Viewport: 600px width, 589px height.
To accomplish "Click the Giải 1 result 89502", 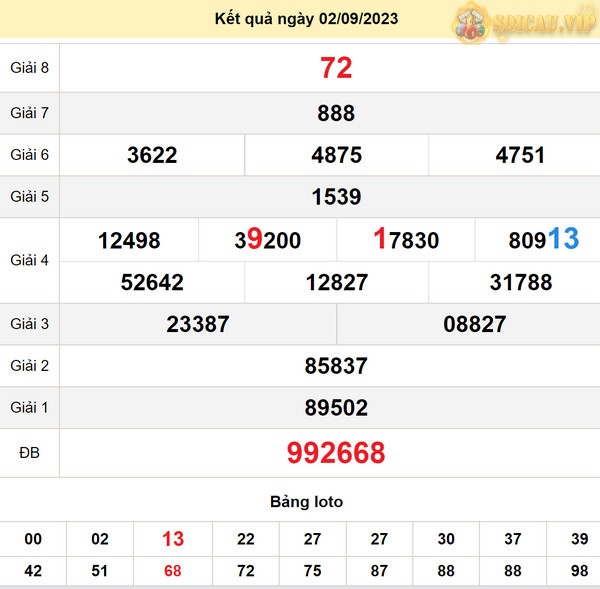I will click(x=336, y=408).
